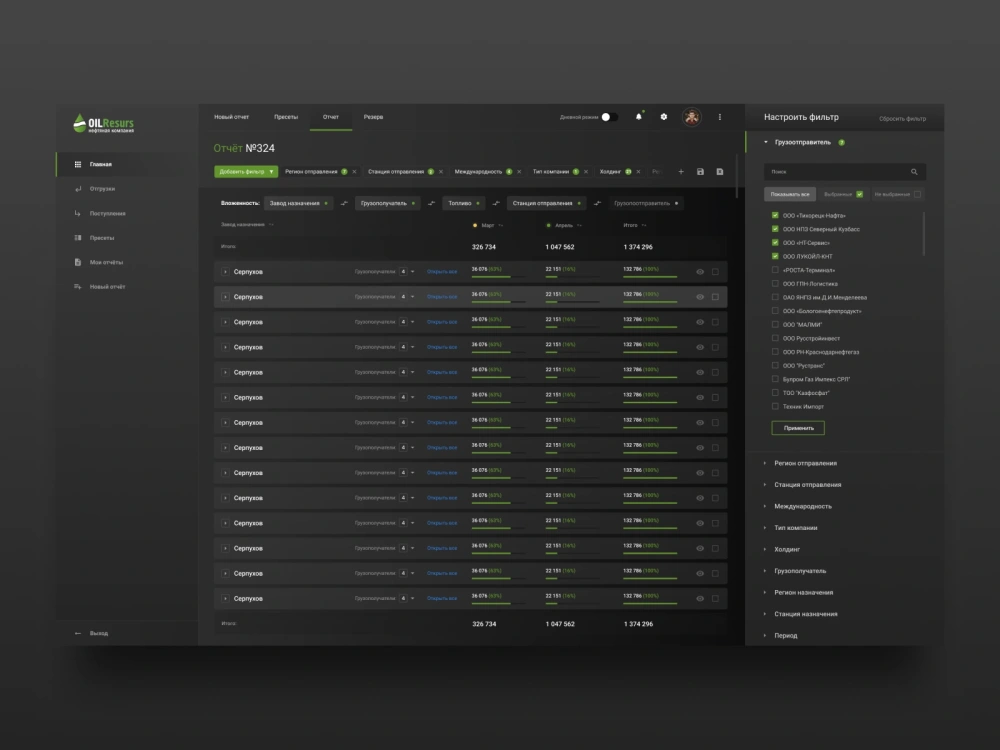Screen dimensions: 1000x750
Task: Select the Отчет top tab
Action: (330, 117)
